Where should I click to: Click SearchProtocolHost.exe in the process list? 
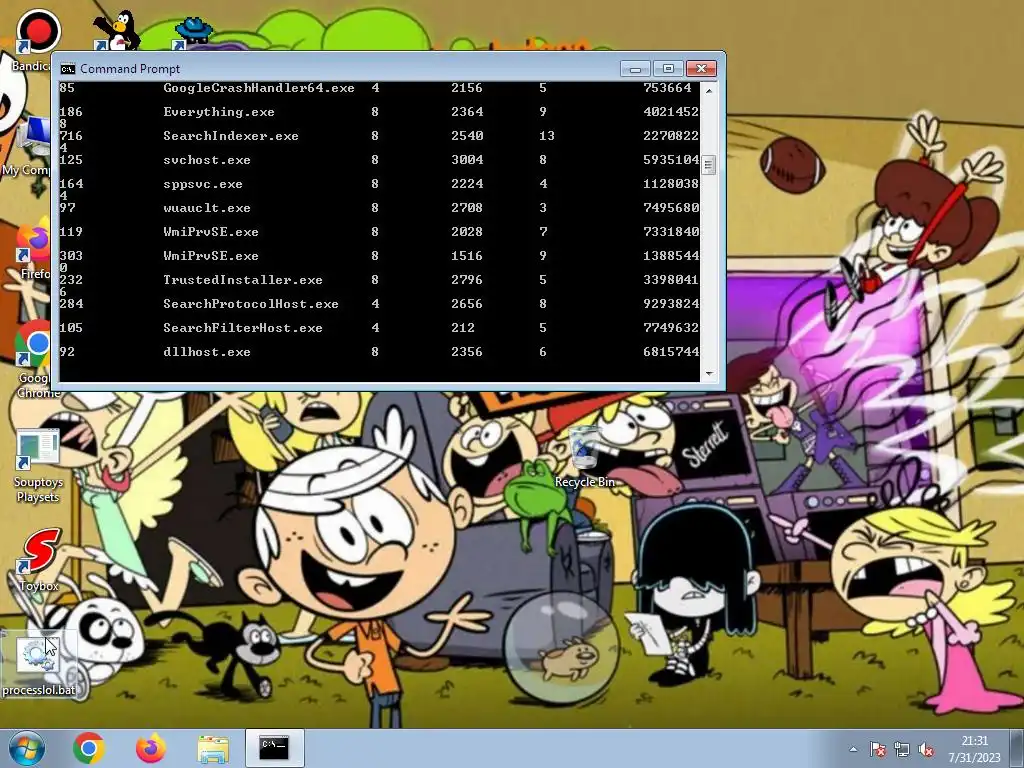coord(251,304)
